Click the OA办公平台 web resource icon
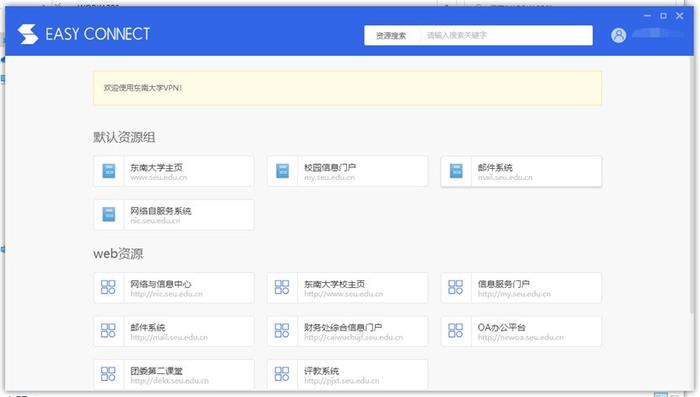 tap(455, 330)
